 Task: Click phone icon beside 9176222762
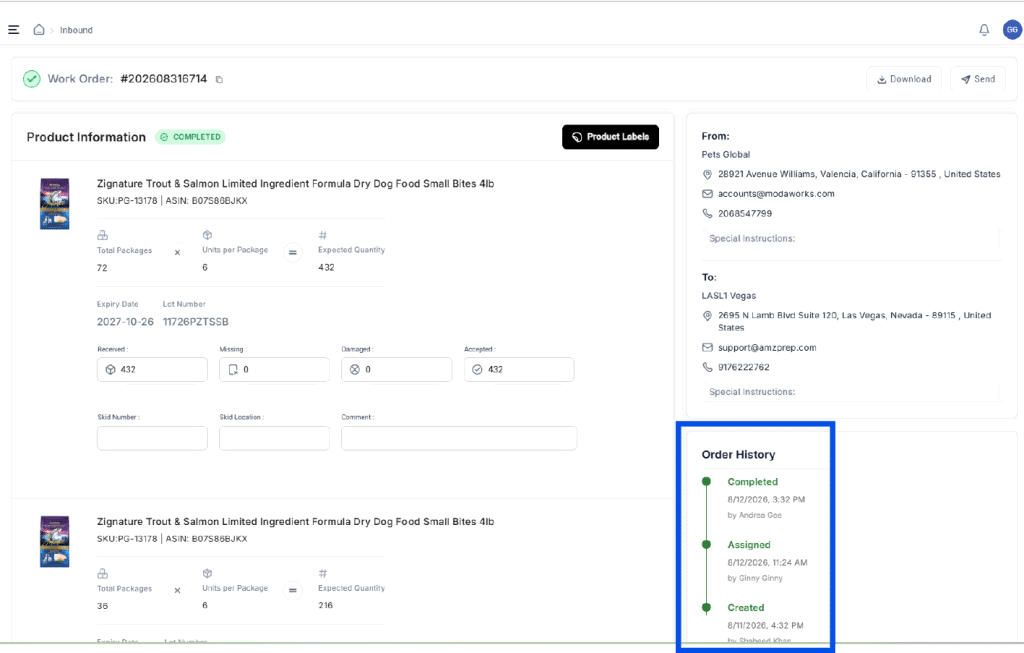(x=707, y=367)
